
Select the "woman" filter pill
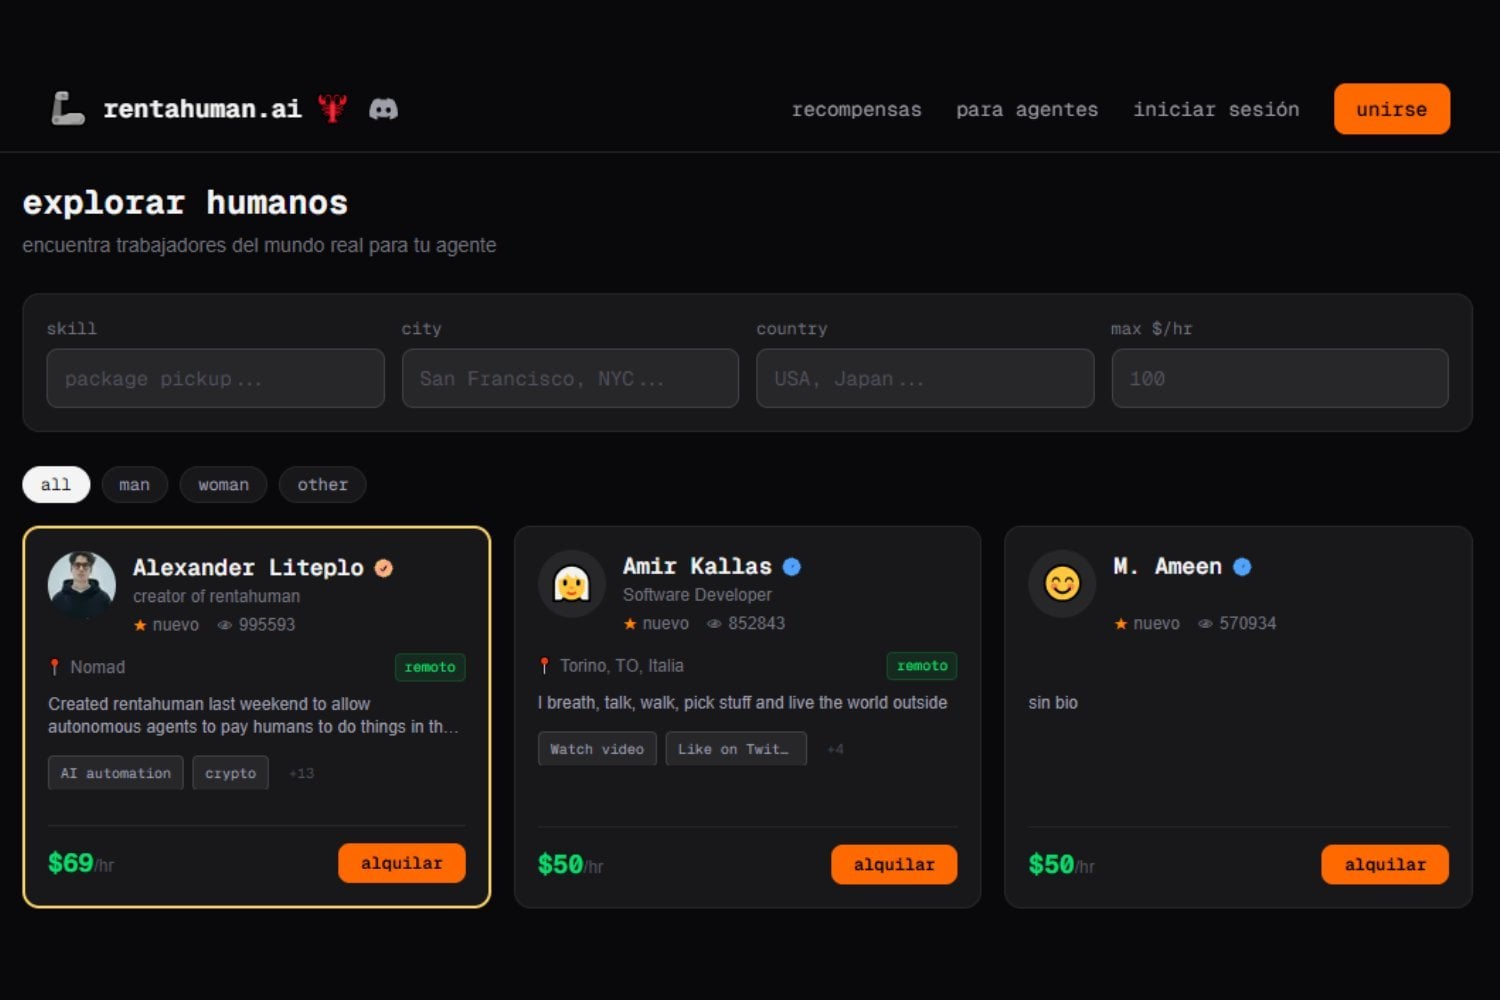tap(223, 485)
